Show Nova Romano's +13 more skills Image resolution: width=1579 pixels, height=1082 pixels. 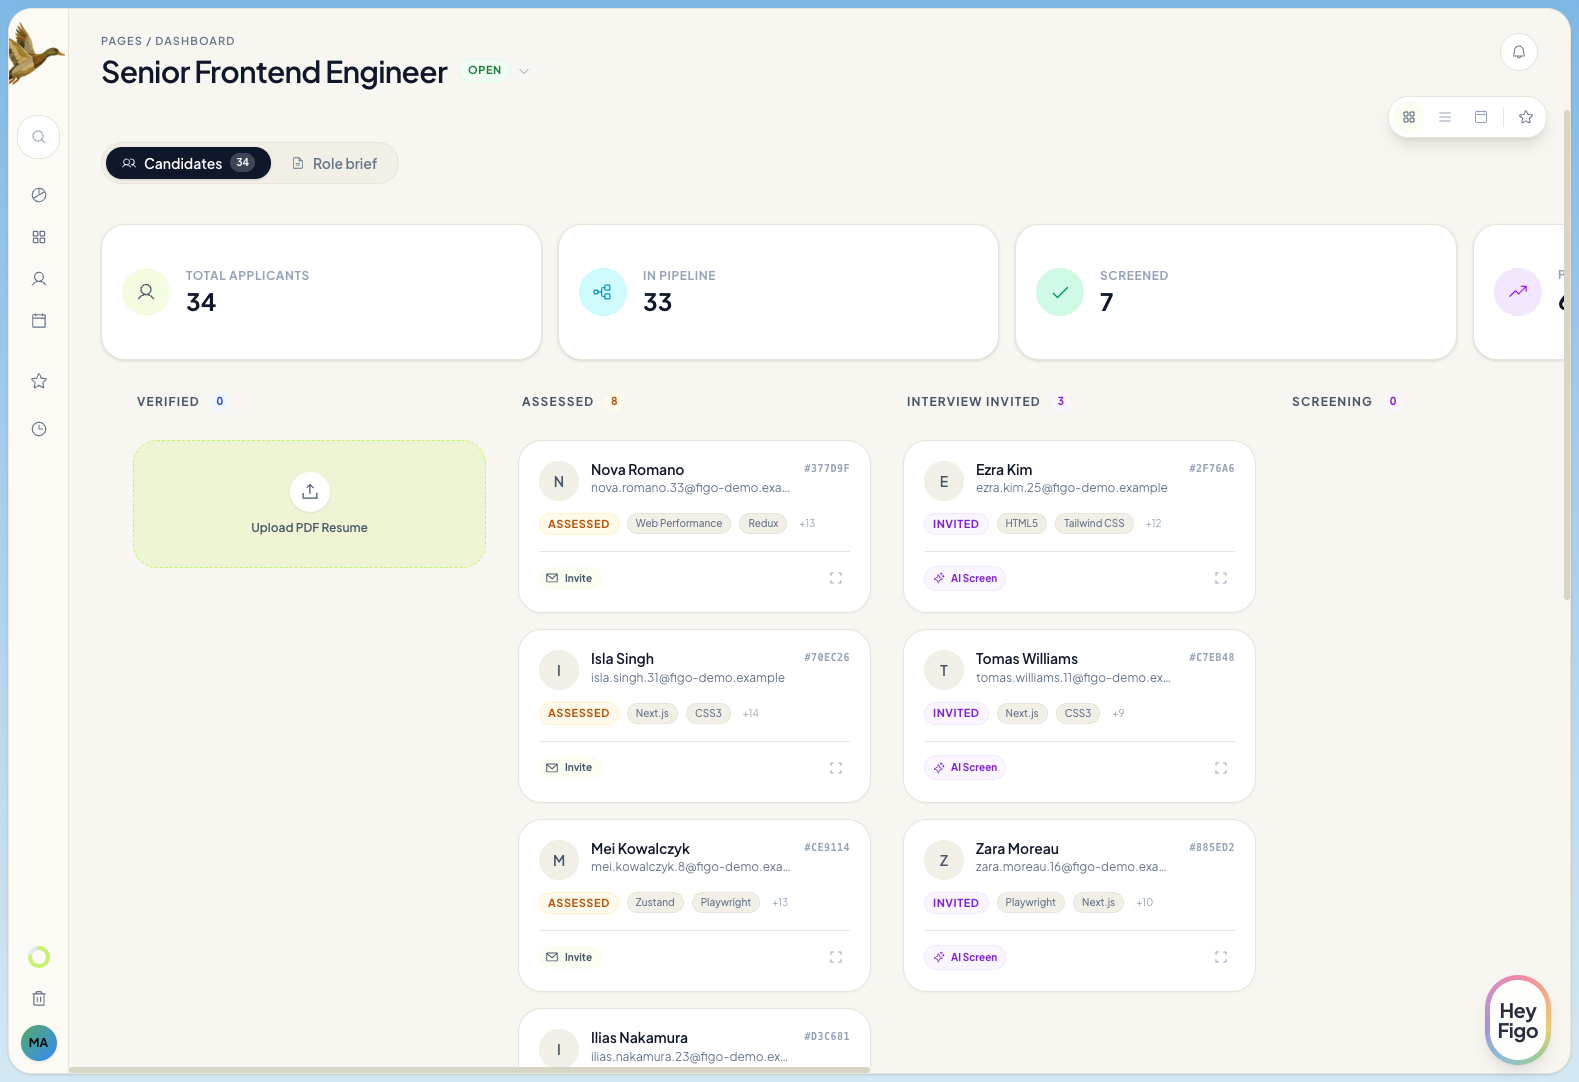(807, 524)
